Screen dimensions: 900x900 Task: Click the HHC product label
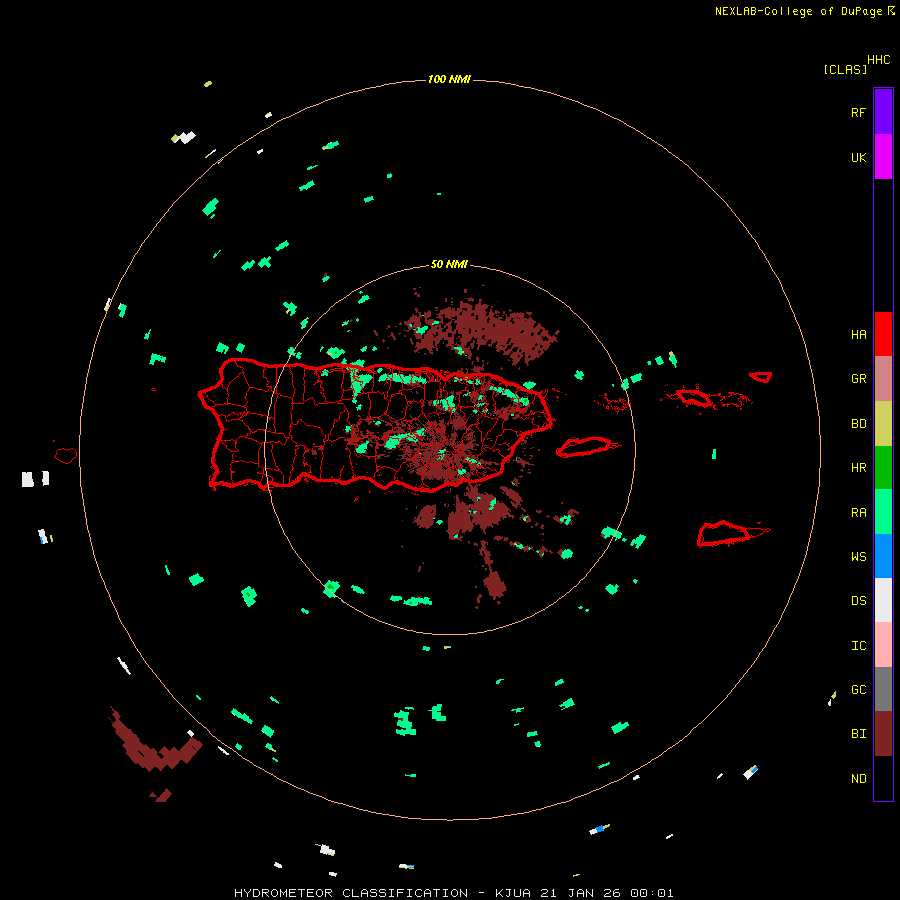pyautogui.click(x=879, y=60)
